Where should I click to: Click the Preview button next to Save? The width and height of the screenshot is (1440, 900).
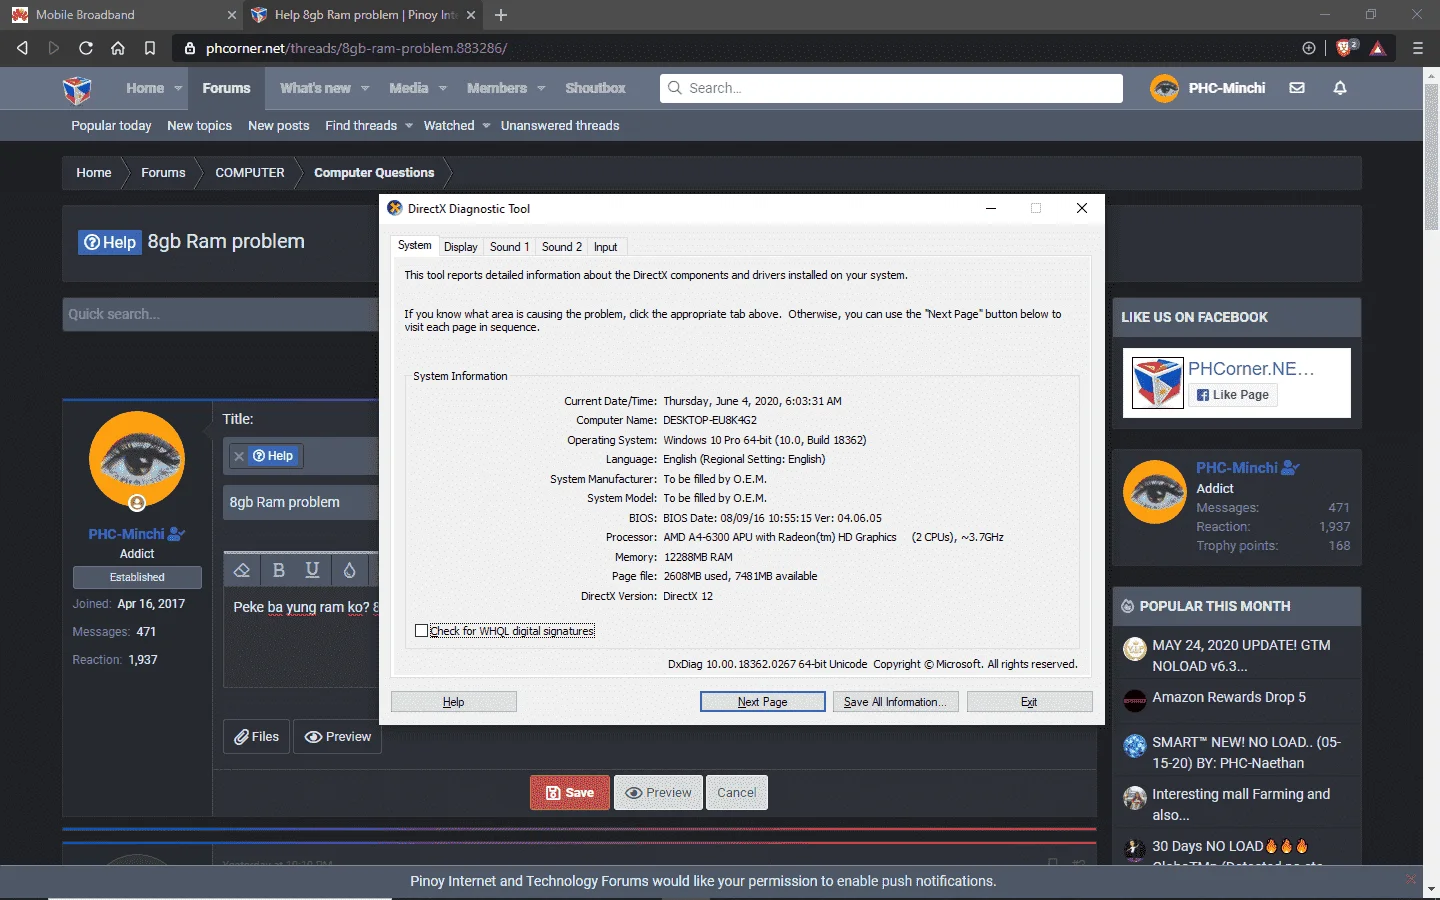point(659,793)
